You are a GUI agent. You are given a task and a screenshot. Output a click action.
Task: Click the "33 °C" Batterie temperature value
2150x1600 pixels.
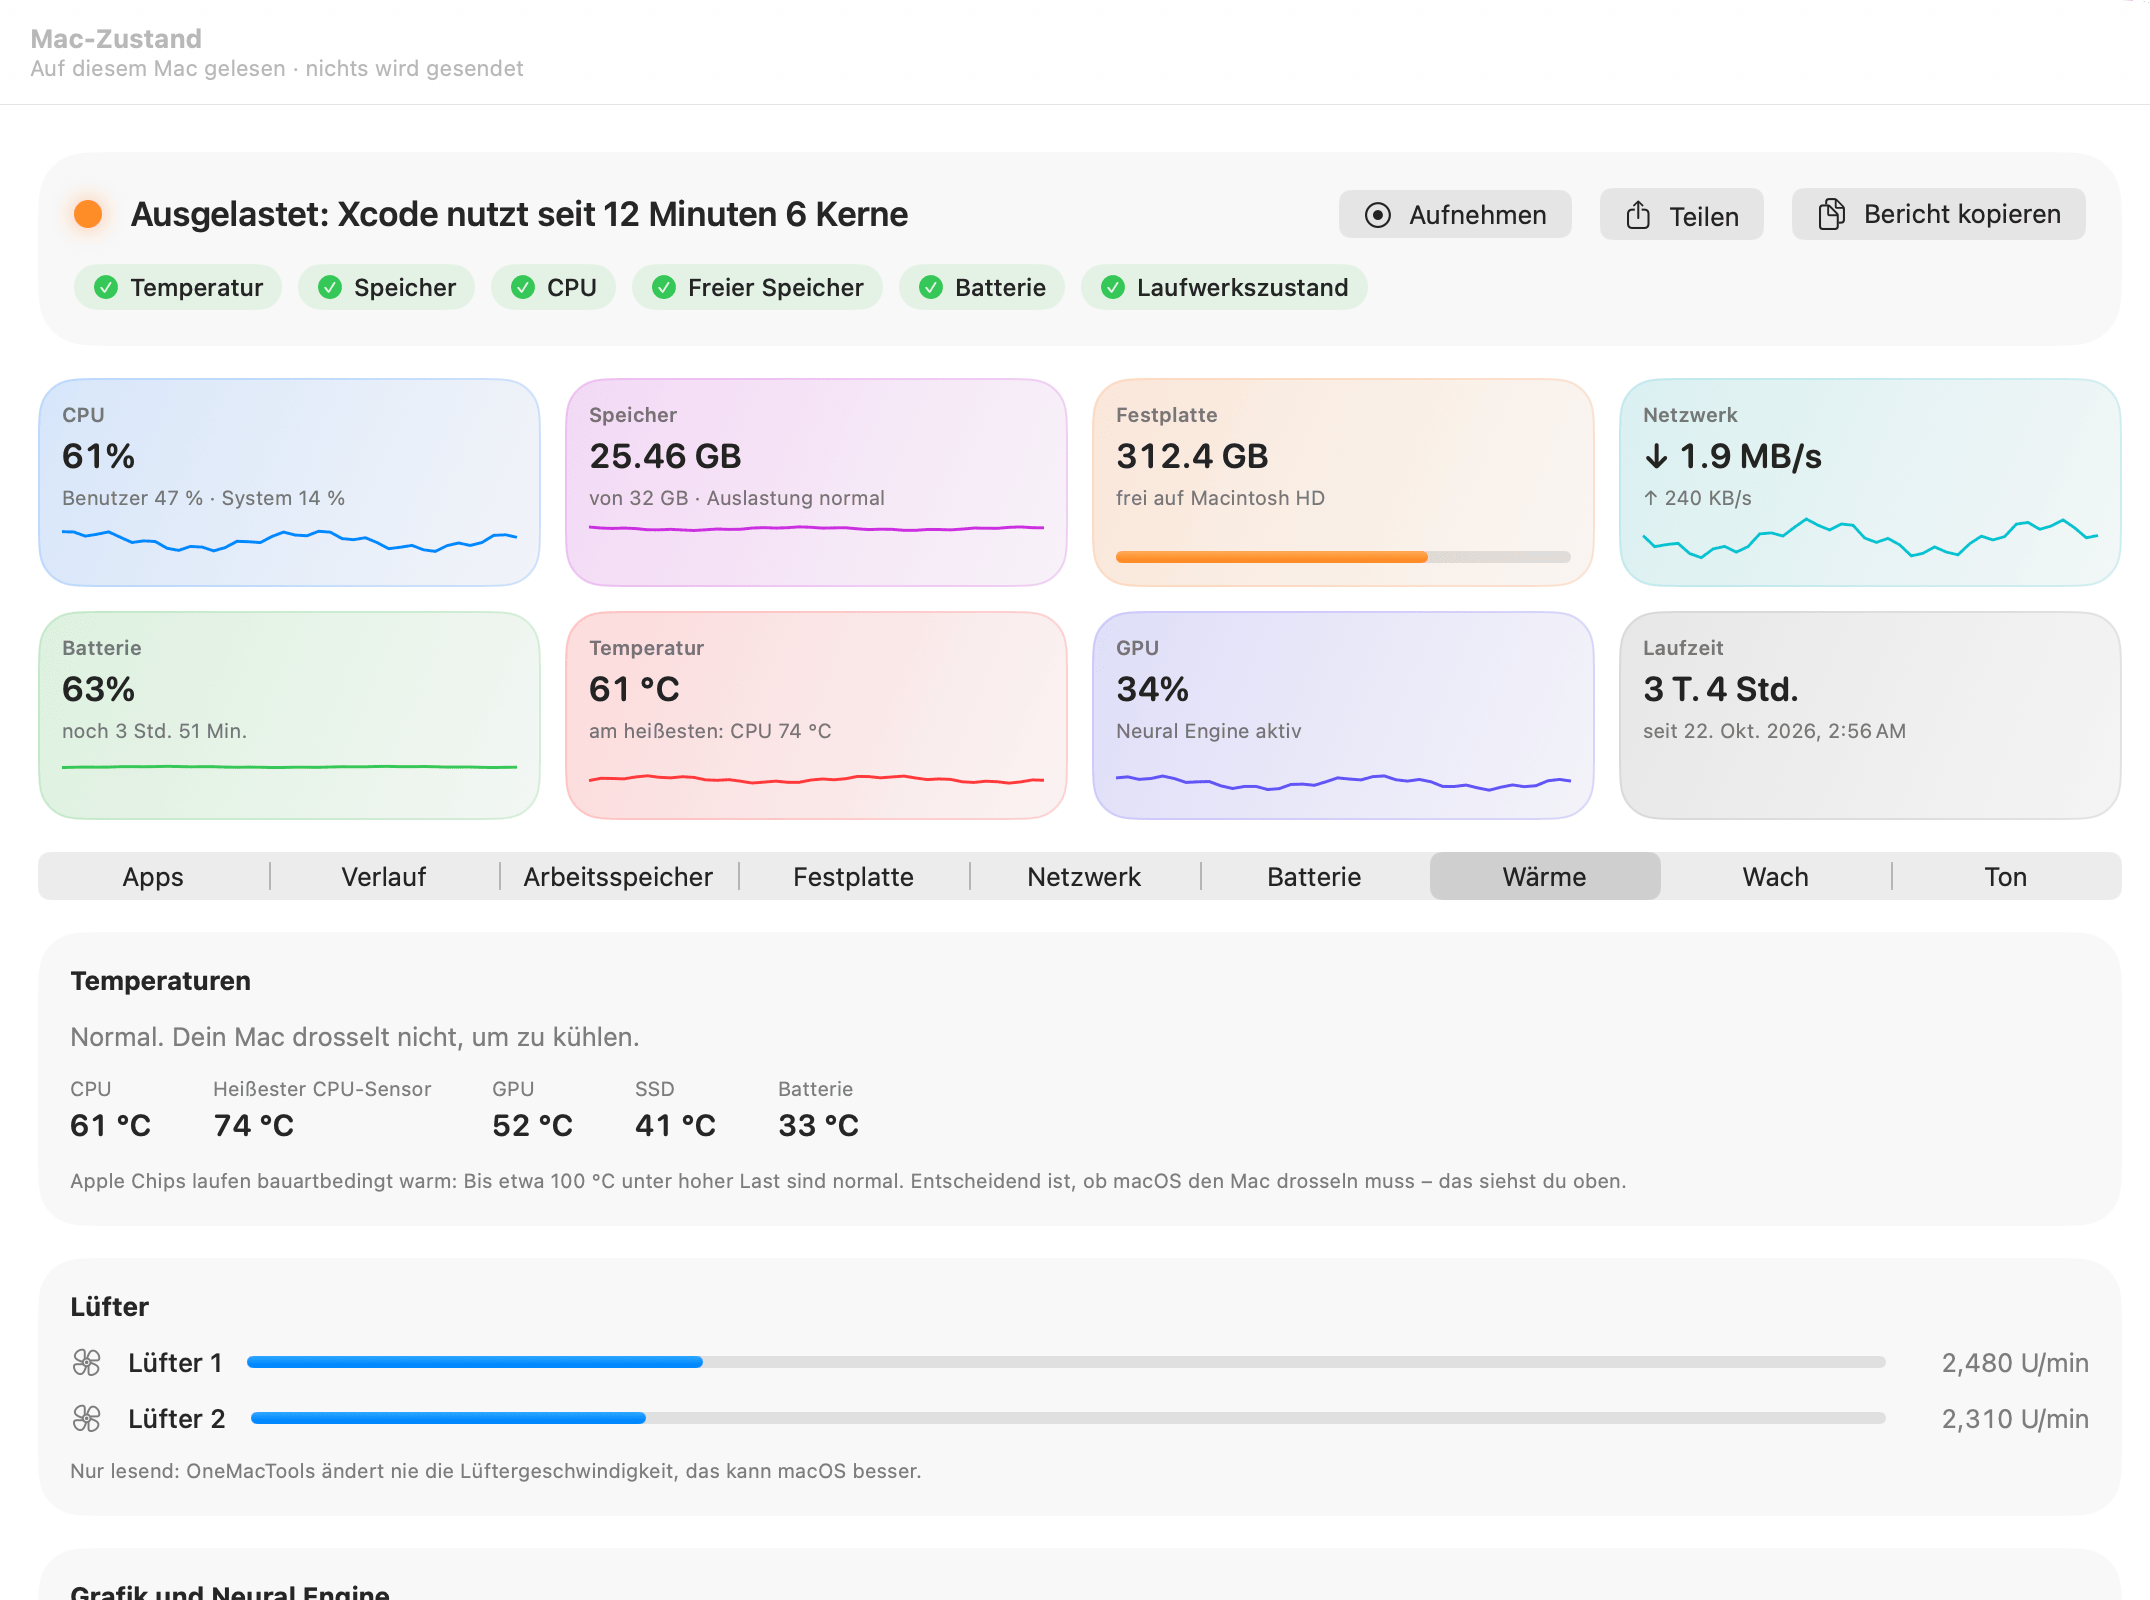818,1126
